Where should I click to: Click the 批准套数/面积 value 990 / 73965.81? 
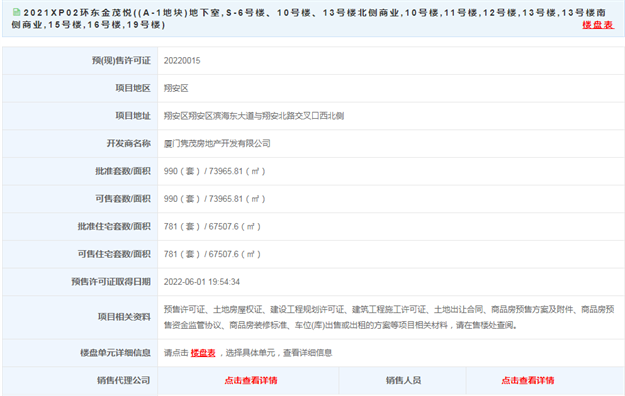(x=214, y=171)
